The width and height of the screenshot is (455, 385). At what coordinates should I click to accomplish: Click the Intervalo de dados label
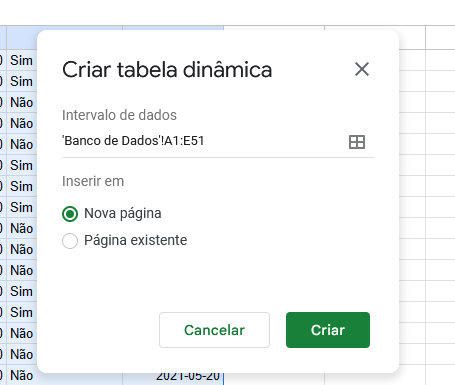coord(119,115)
